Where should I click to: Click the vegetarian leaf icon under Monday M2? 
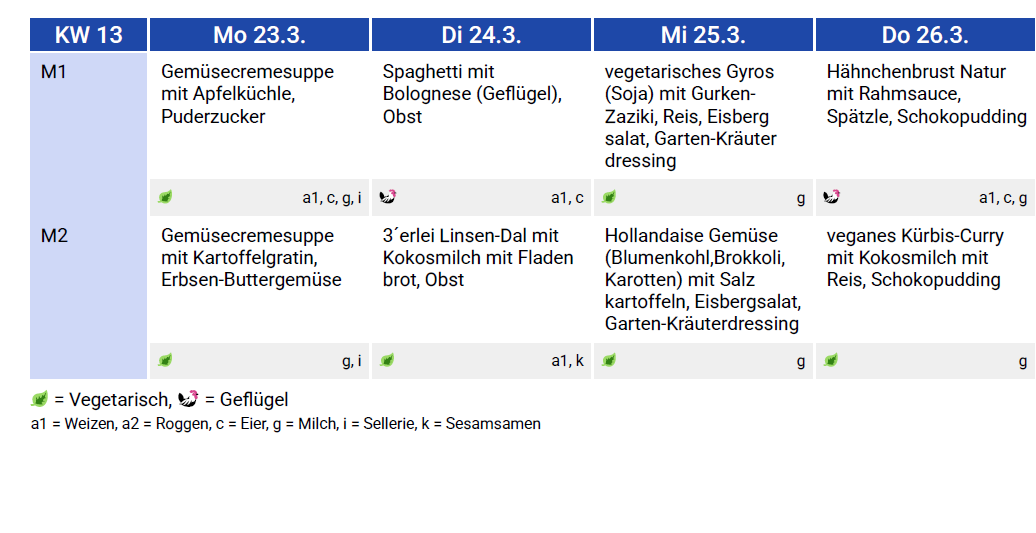pyautogui.click(x=165, y=360)
